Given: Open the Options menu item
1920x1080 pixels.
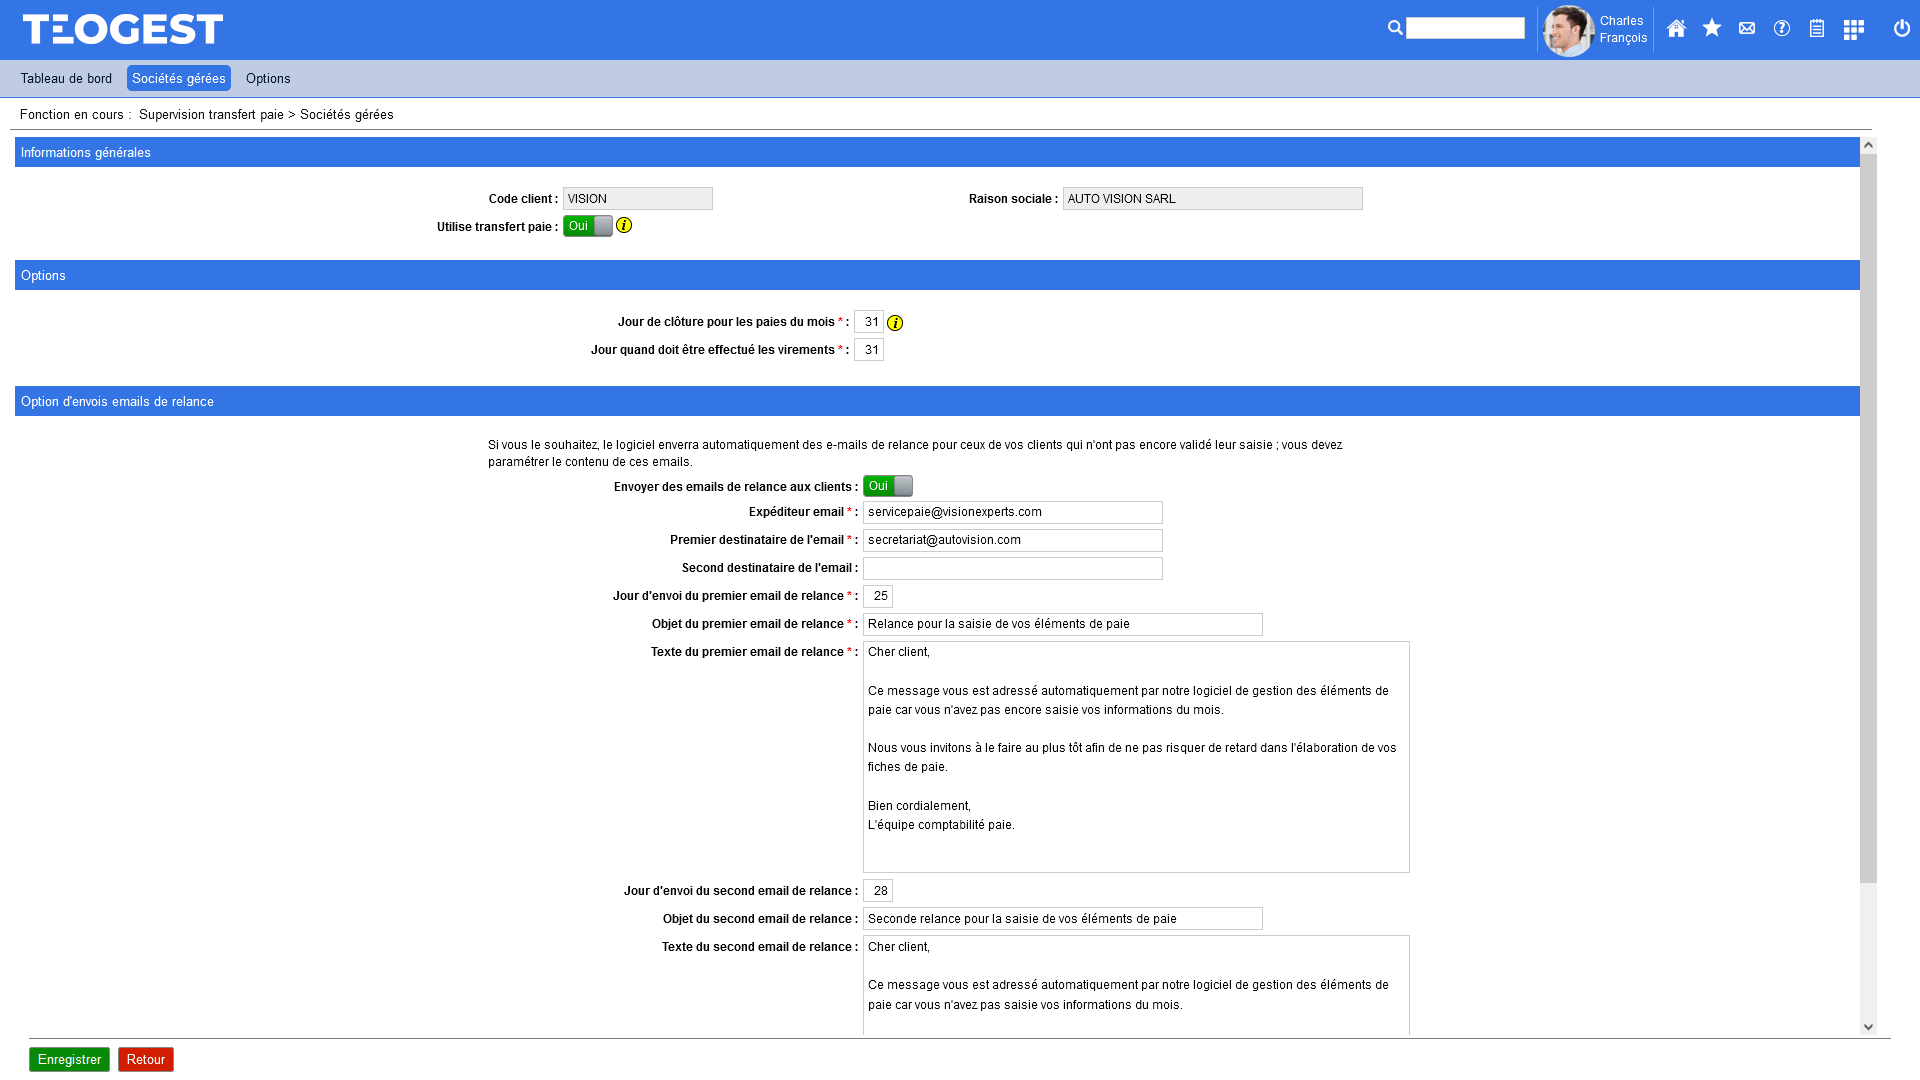Looking at the screenshot, I should click(268, 79).
